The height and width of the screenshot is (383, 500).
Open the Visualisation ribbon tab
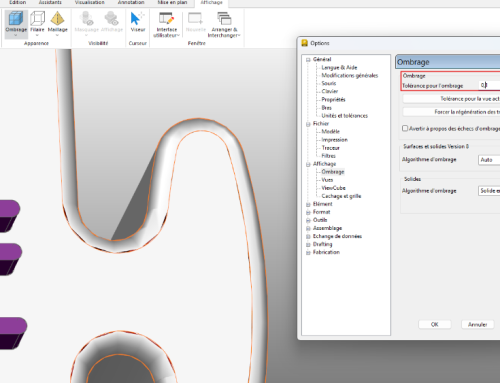click(x=89, y=2)
